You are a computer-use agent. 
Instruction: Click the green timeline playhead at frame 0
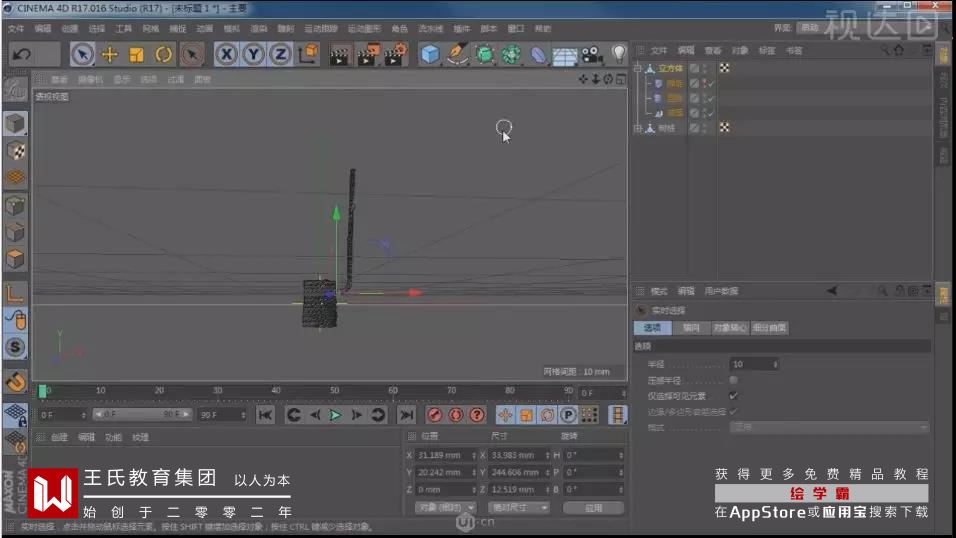click(x=43, y=391)
